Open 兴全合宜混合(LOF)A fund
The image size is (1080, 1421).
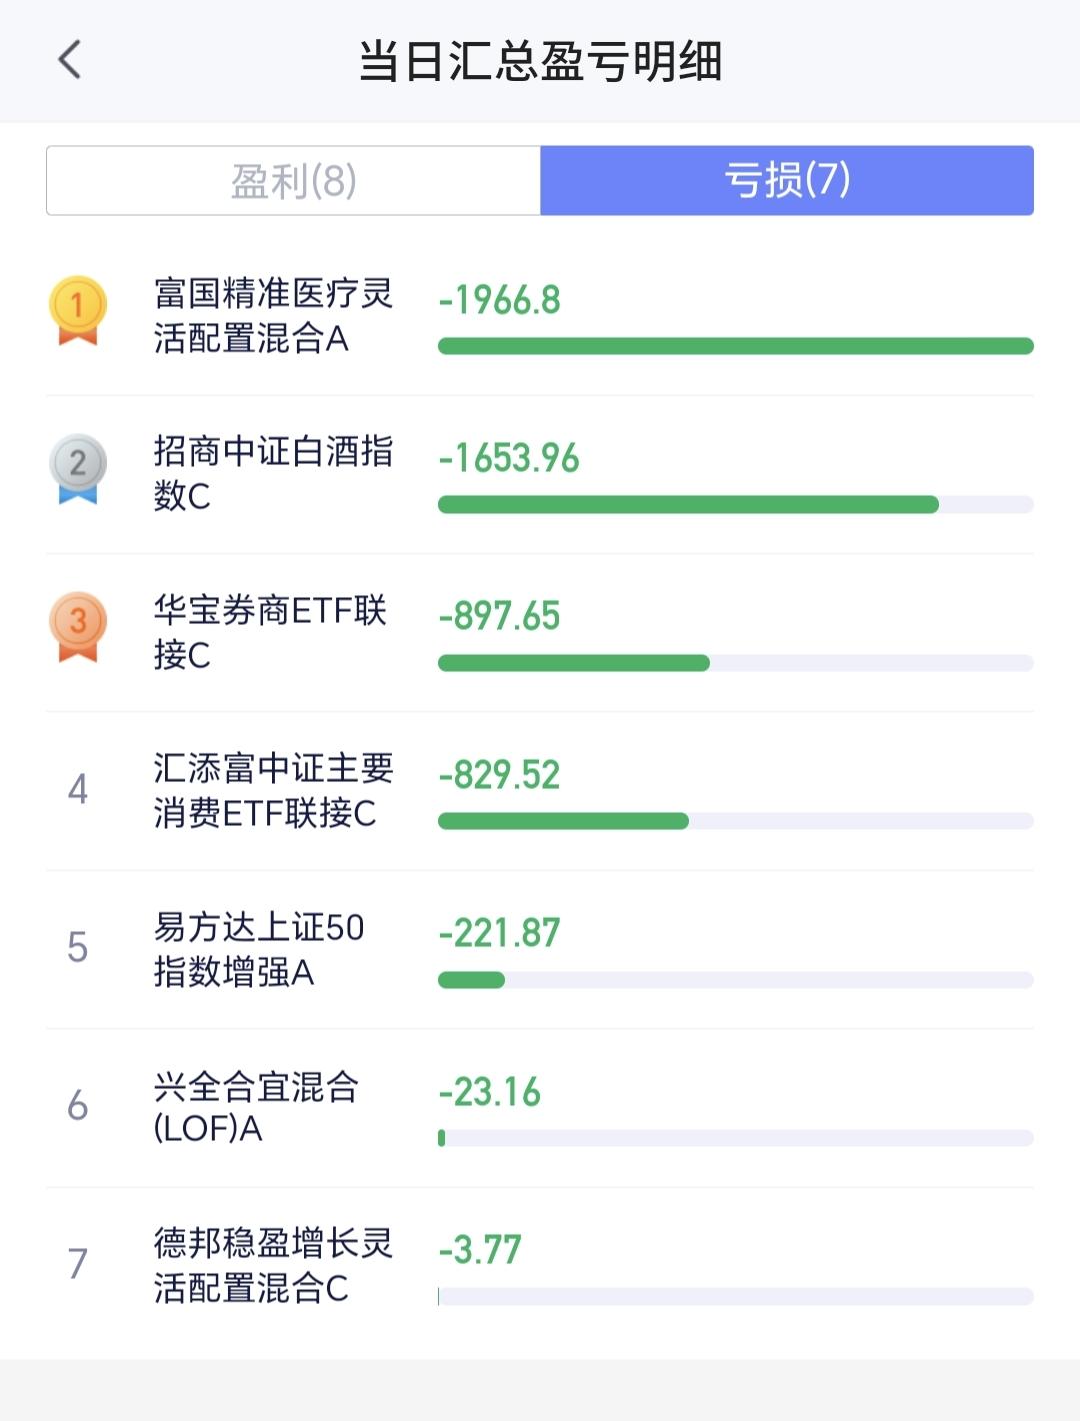click(256, 1107)
